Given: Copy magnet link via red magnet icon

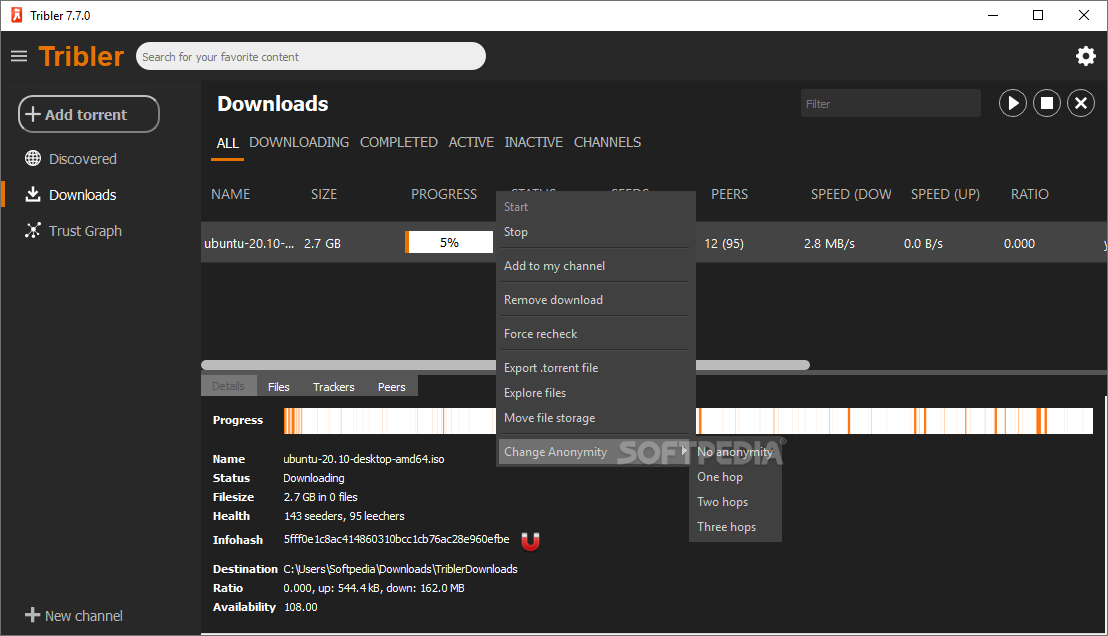Looking at the screenshot, I should [x=530, y=541].
